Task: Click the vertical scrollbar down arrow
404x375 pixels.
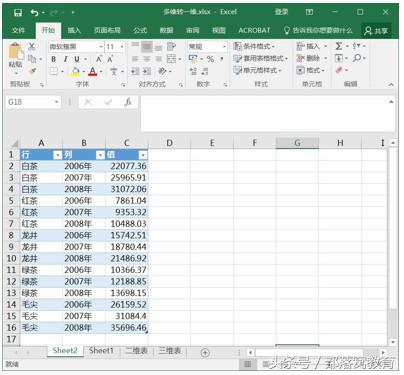Action: (x=393, y=342)
